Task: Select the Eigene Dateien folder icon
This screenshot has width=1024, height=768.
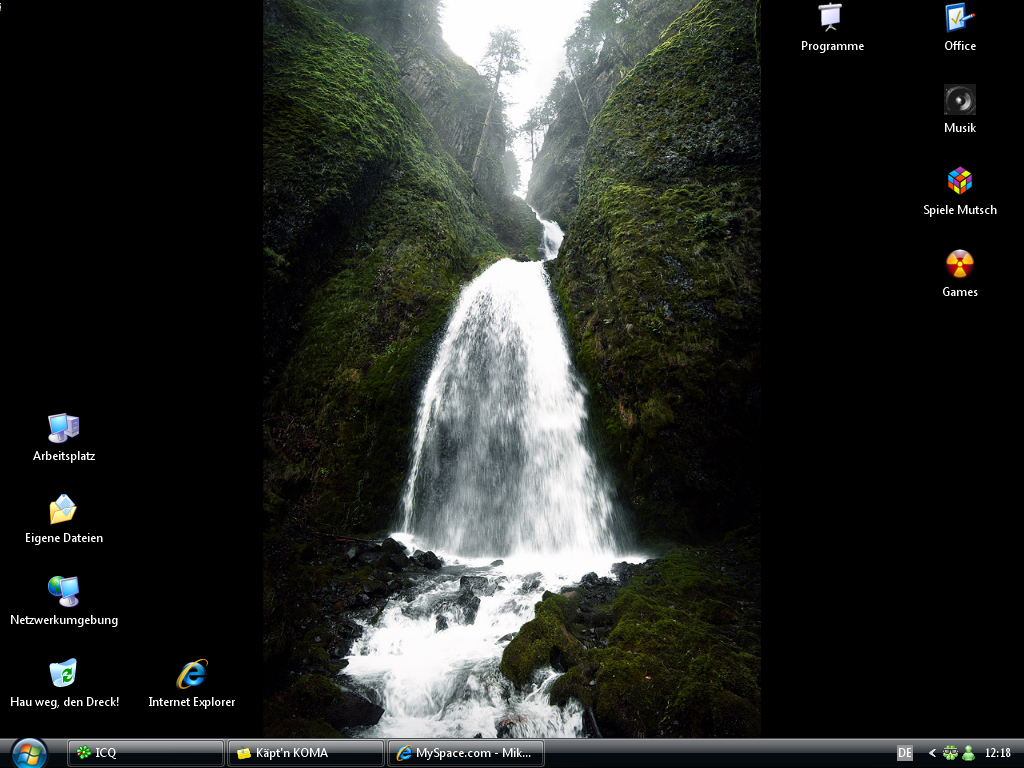Action: click(x=63, y=510)
